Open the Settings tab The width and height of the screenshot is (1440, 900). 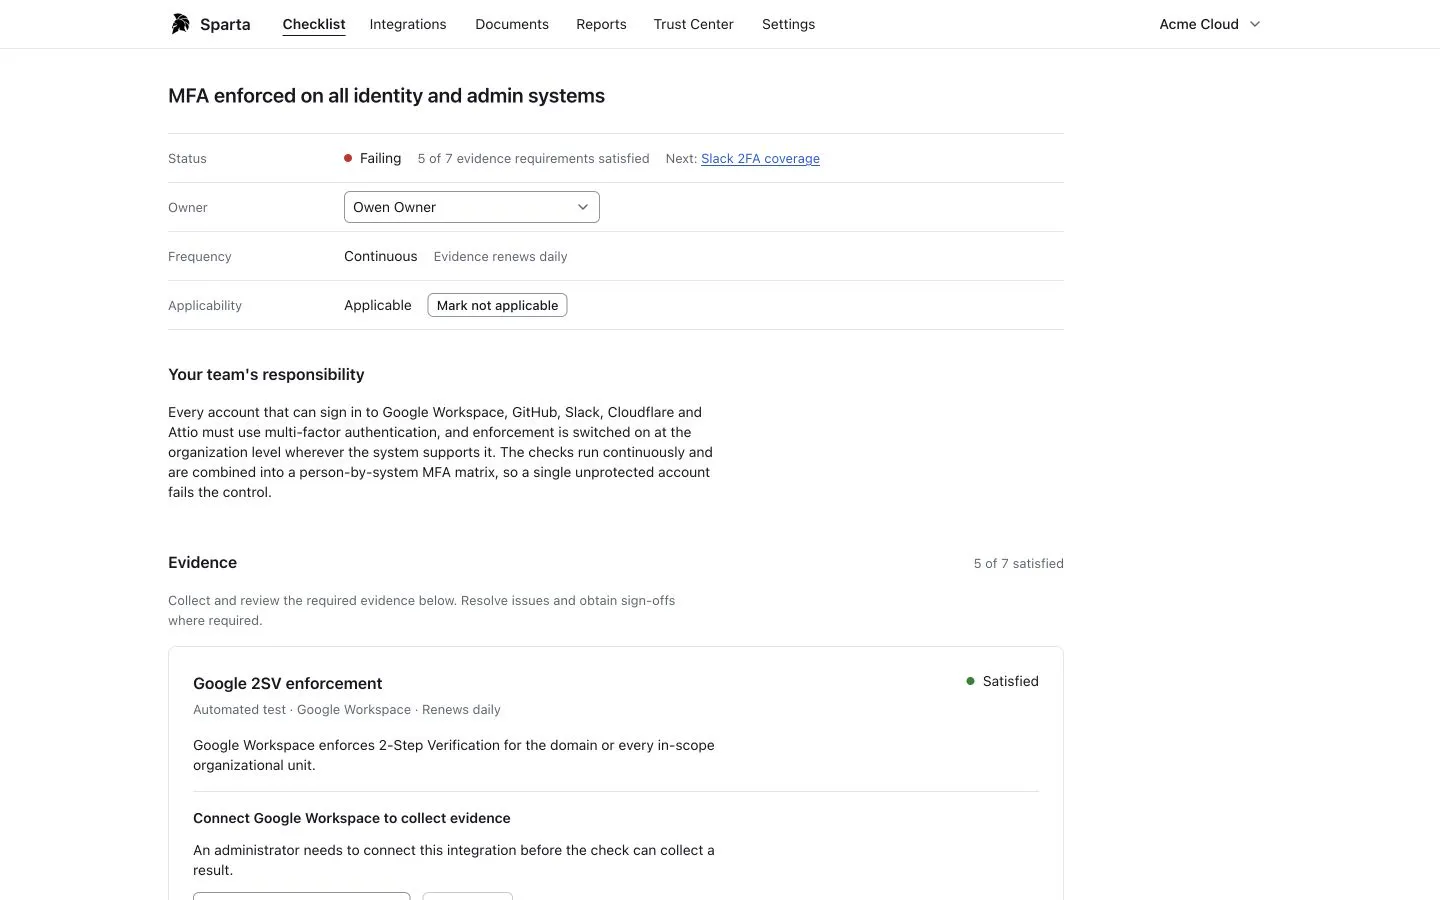[788, 24]
